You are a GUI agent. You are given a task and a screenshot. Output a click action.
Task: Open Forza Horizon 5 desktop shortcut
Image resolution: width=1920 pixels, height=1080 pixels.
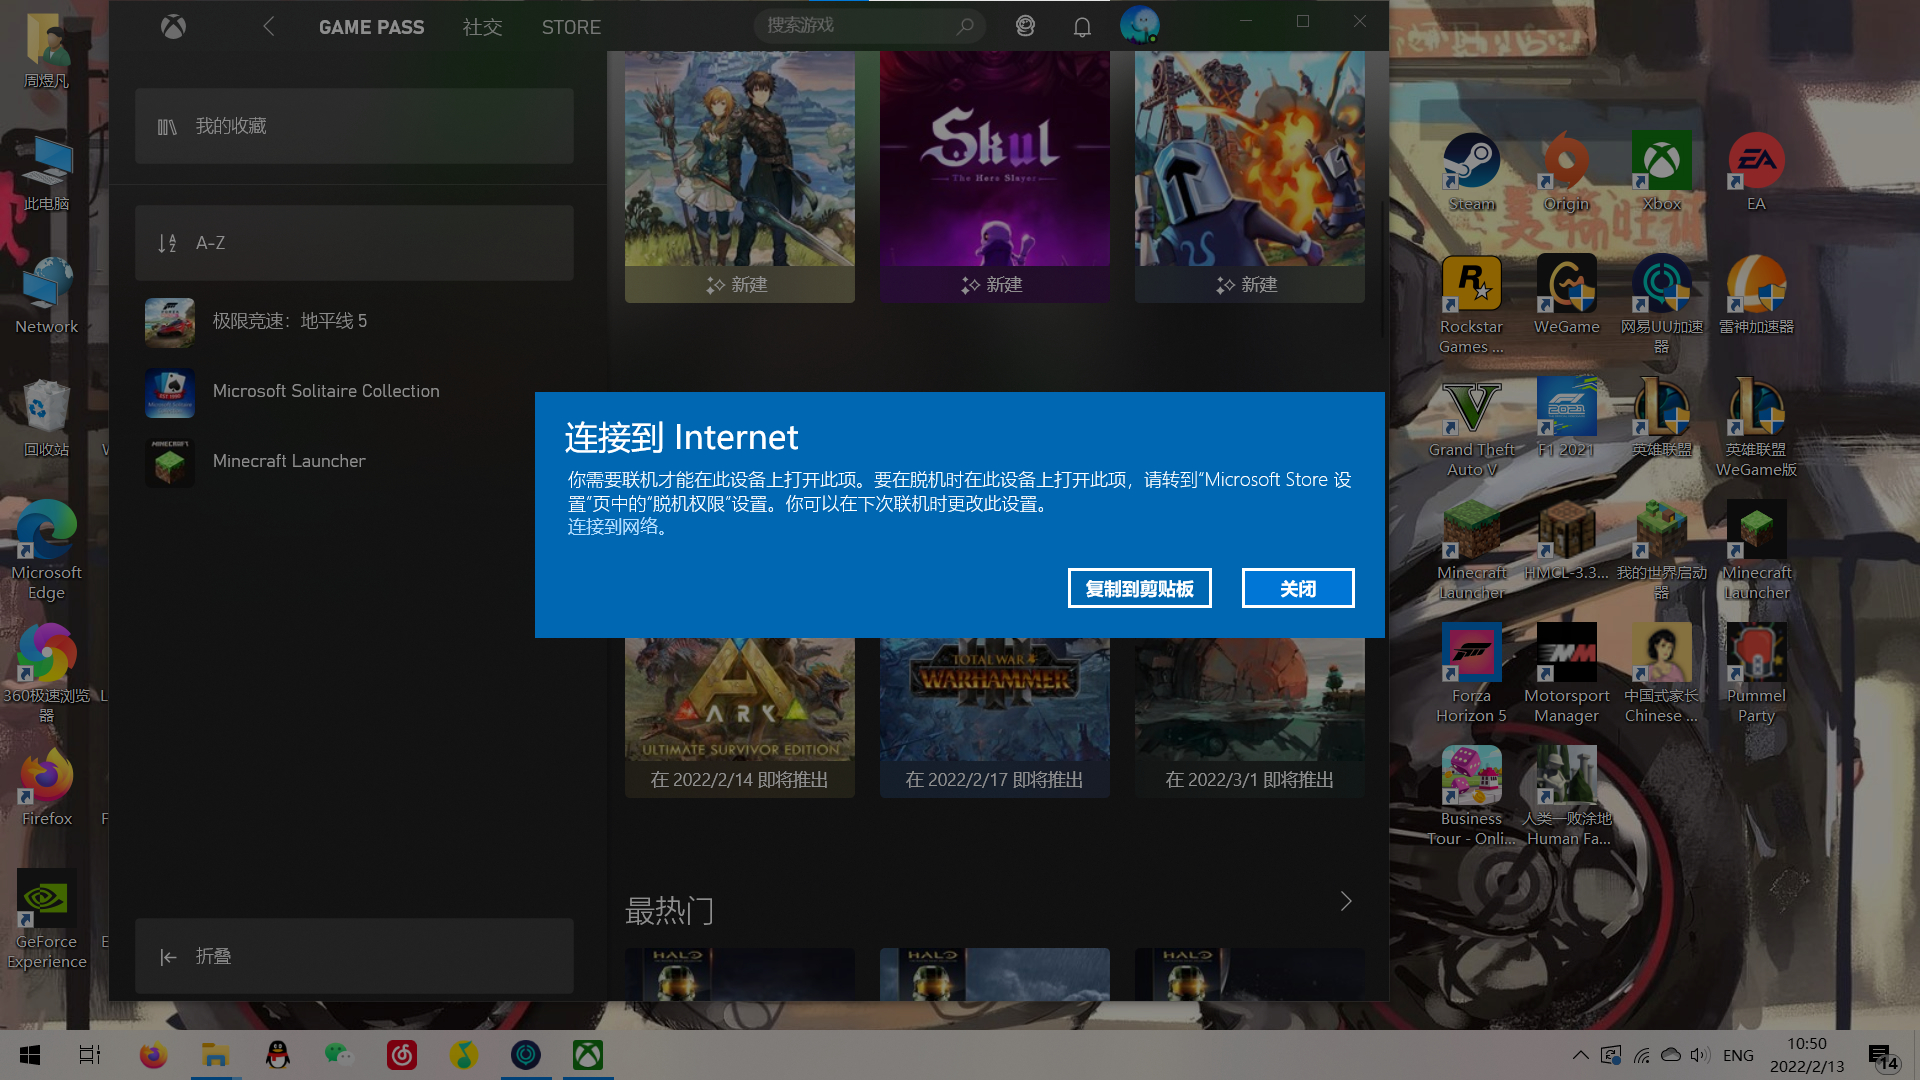(x=1471, y=674)
